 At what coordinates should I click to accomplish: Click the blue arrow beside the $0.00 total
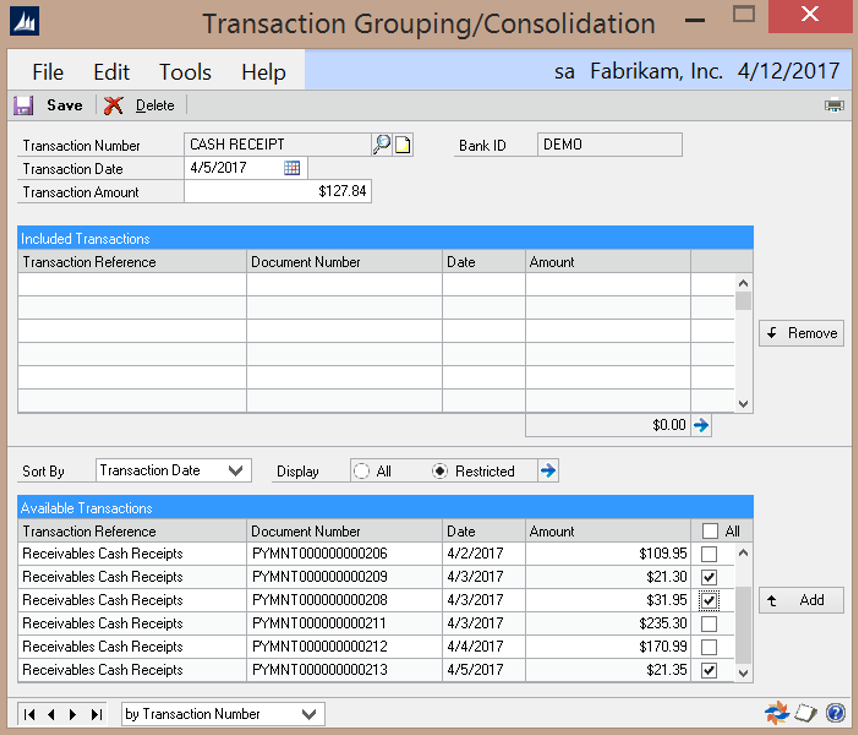click(x=701, y=425)
